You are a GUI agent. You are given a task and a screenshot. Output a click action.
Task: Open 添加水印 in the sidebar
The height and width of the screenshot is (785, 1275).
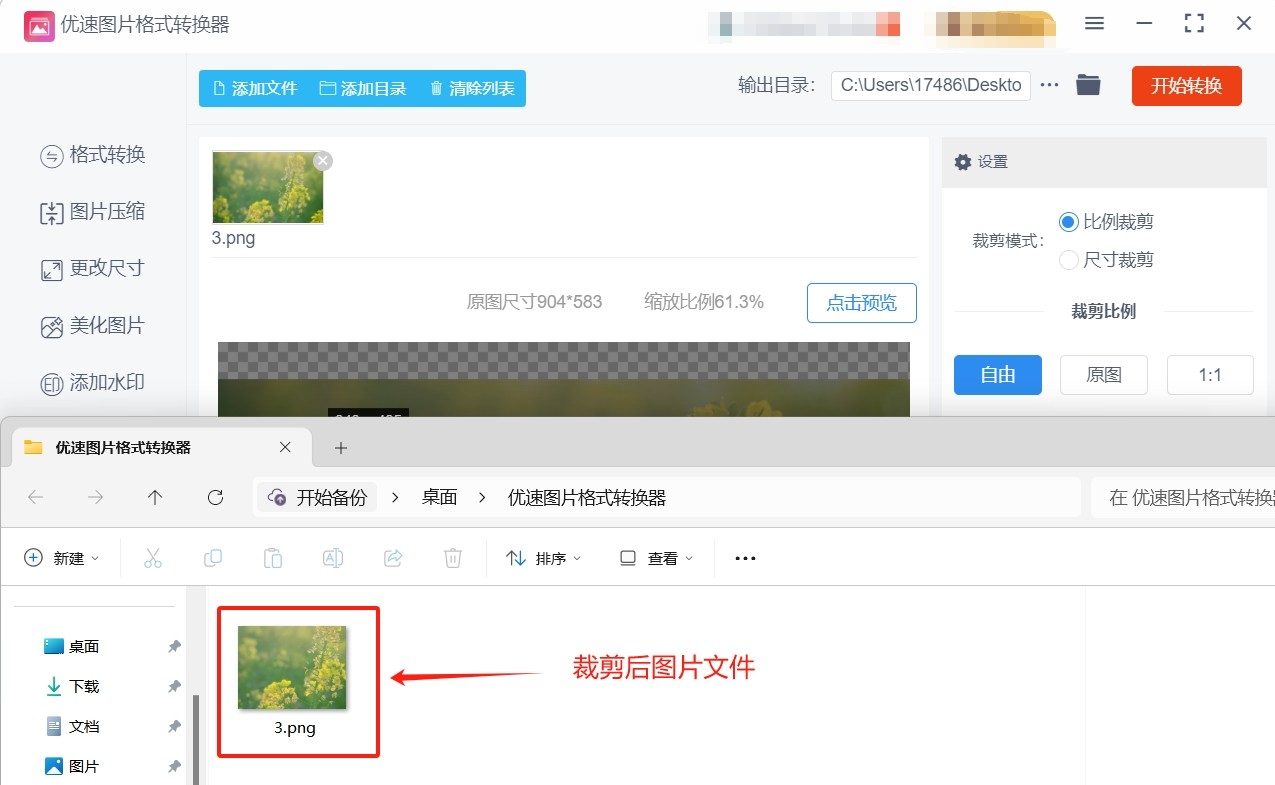coord(93,383)
